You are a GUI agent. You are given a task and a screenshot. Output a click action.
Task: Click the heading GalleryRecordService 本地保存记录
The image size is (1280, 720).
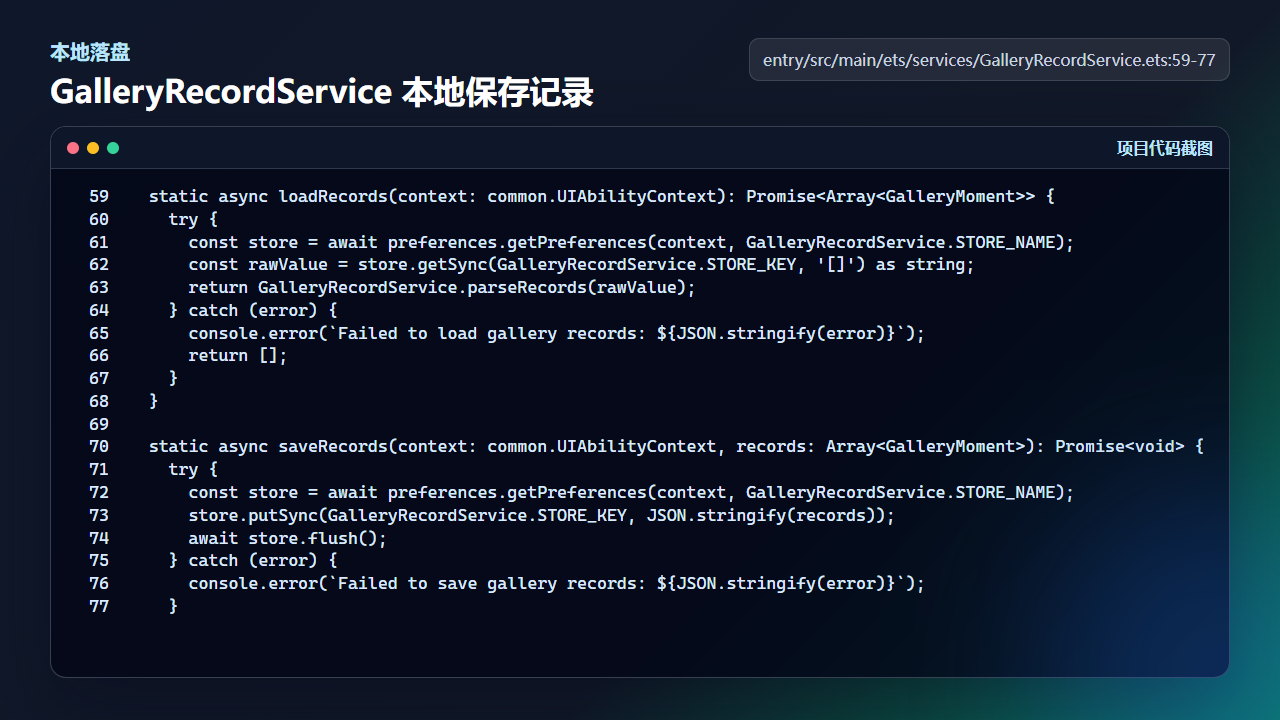[322, 92]
